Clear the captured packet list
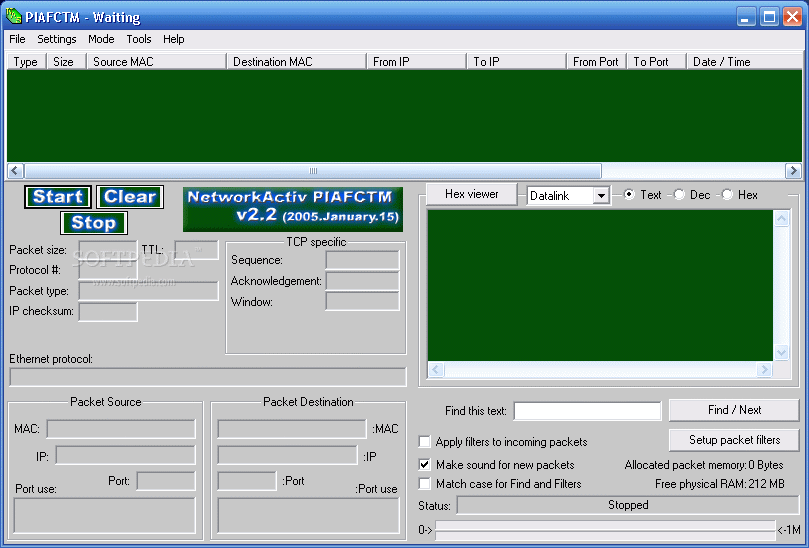 click(x=130, y=197)
